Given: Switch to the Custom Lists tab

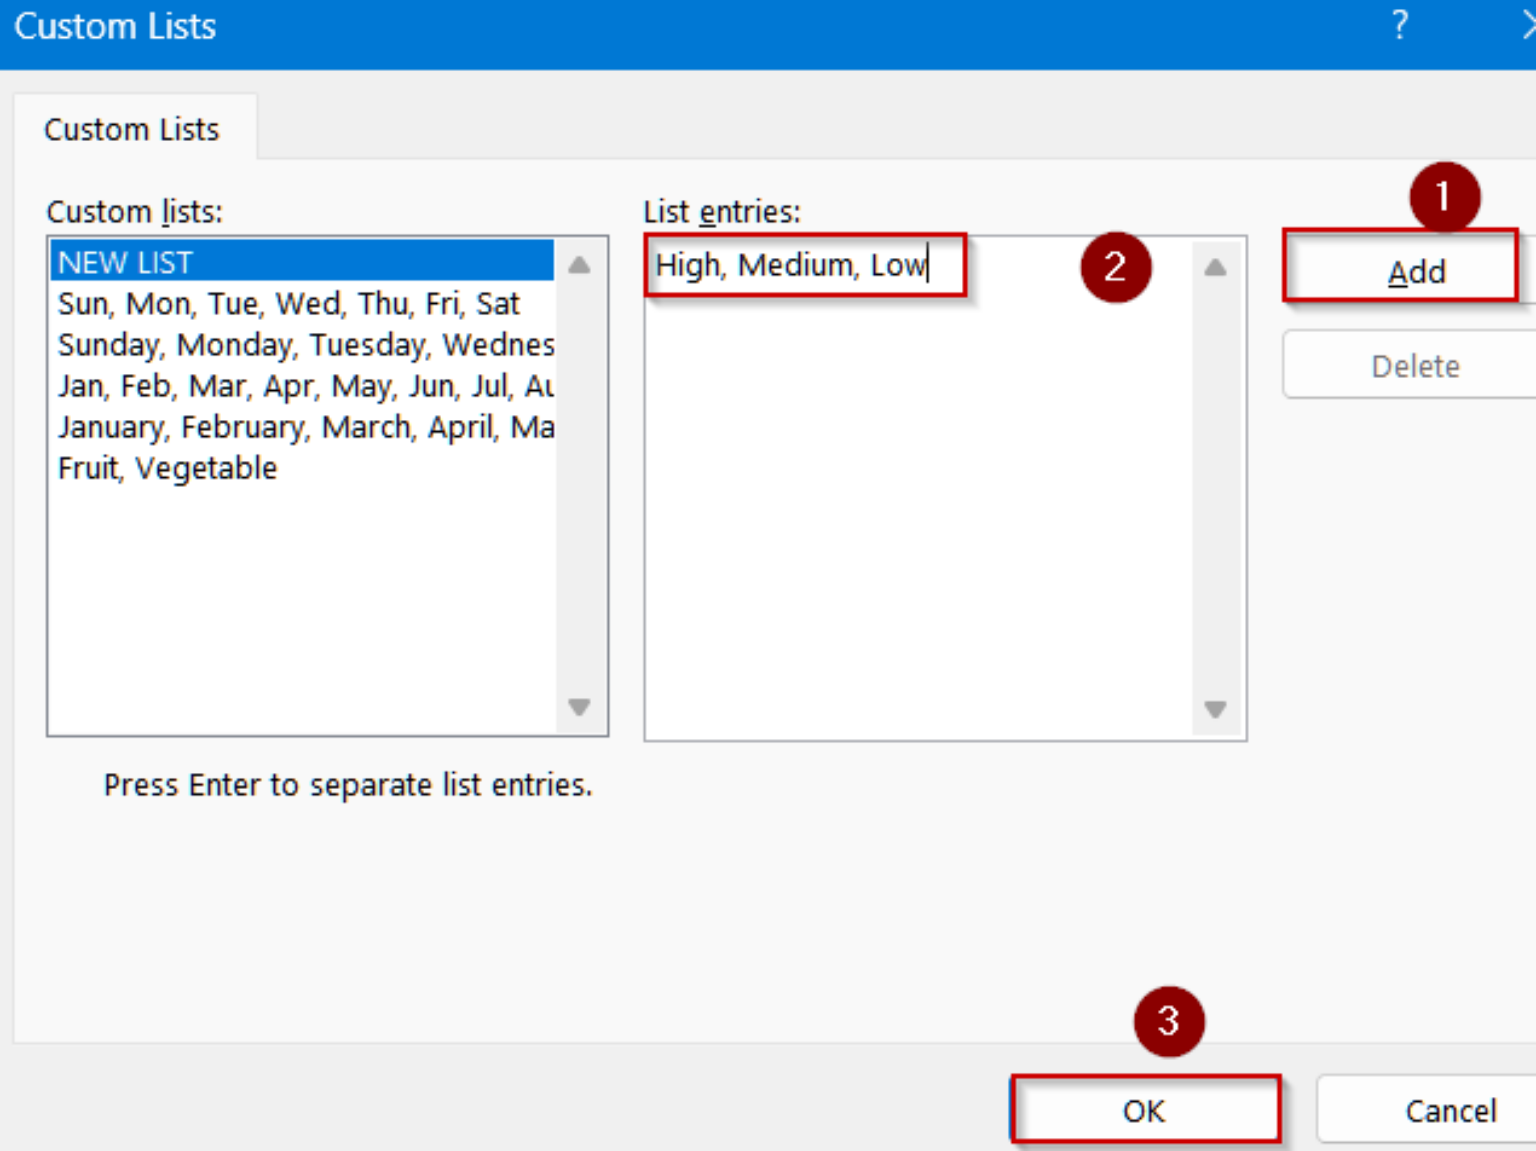Looking at the screenshot, I should point(131,128).
